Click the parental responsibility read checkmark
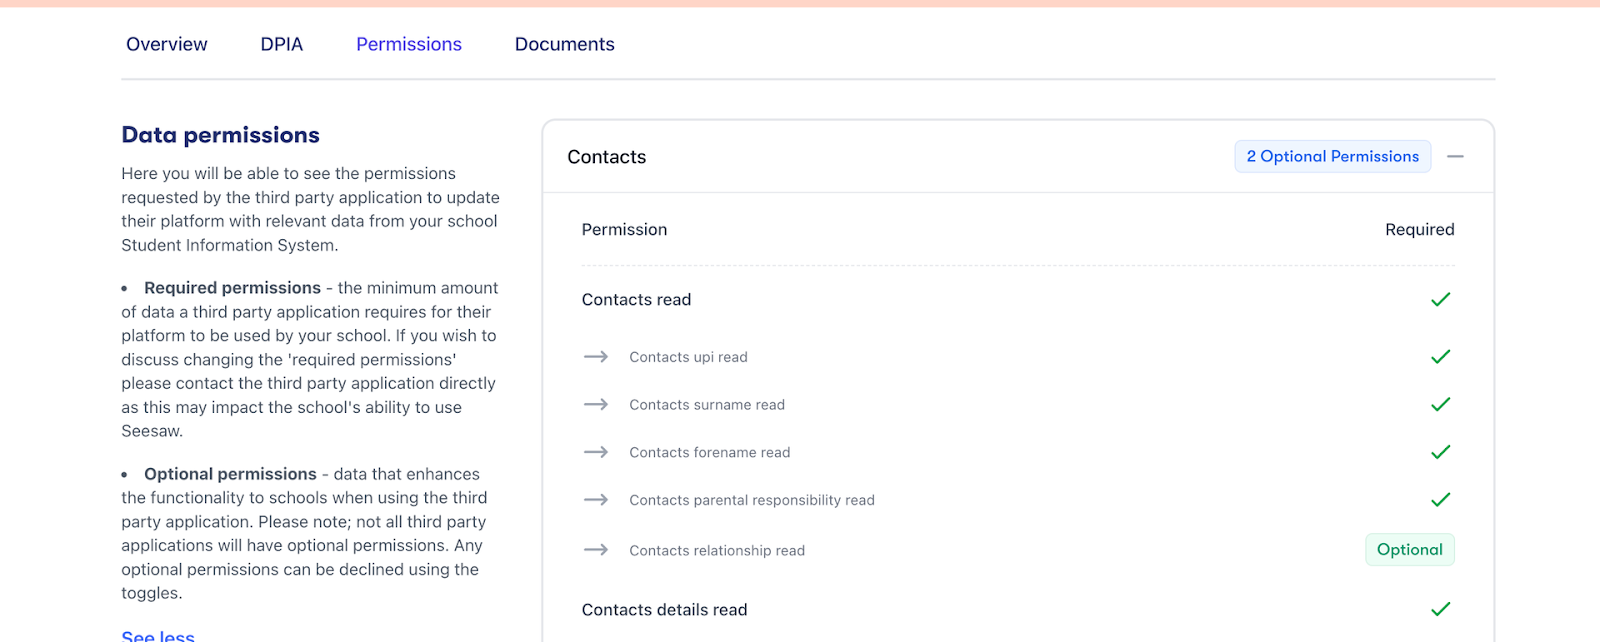This screenshot has height=642, width=1600. tap(1440, 500)
